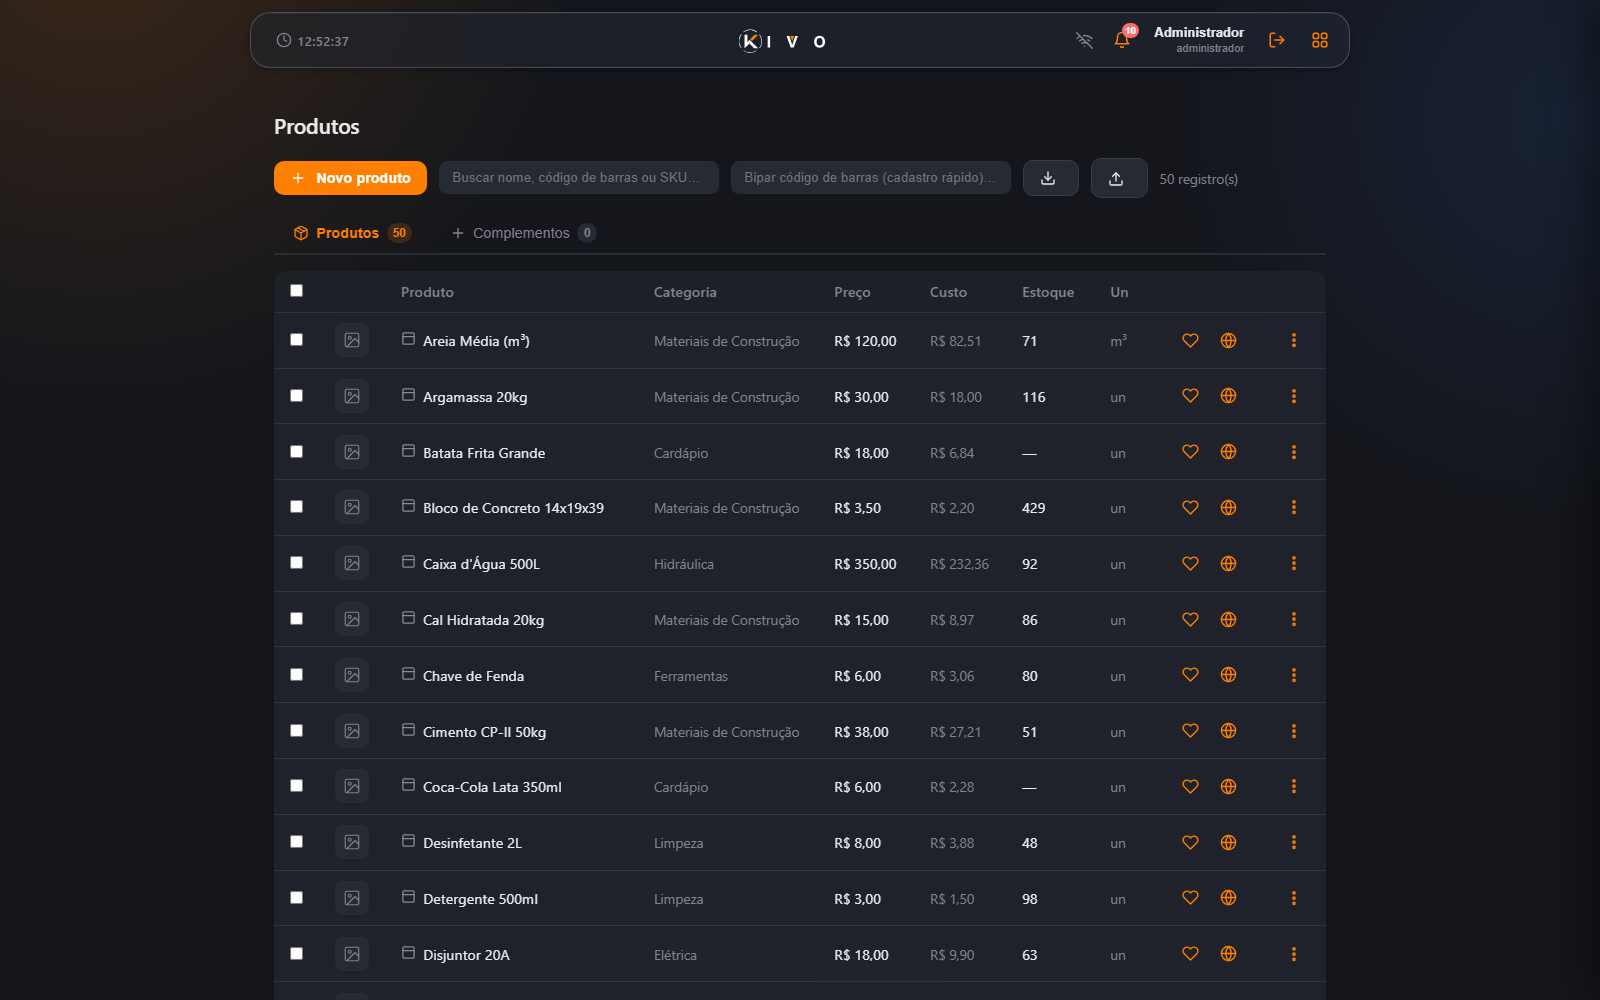Toggle the select-all header checkbox
This screenshot has width=1600, height=1000.
296,291
